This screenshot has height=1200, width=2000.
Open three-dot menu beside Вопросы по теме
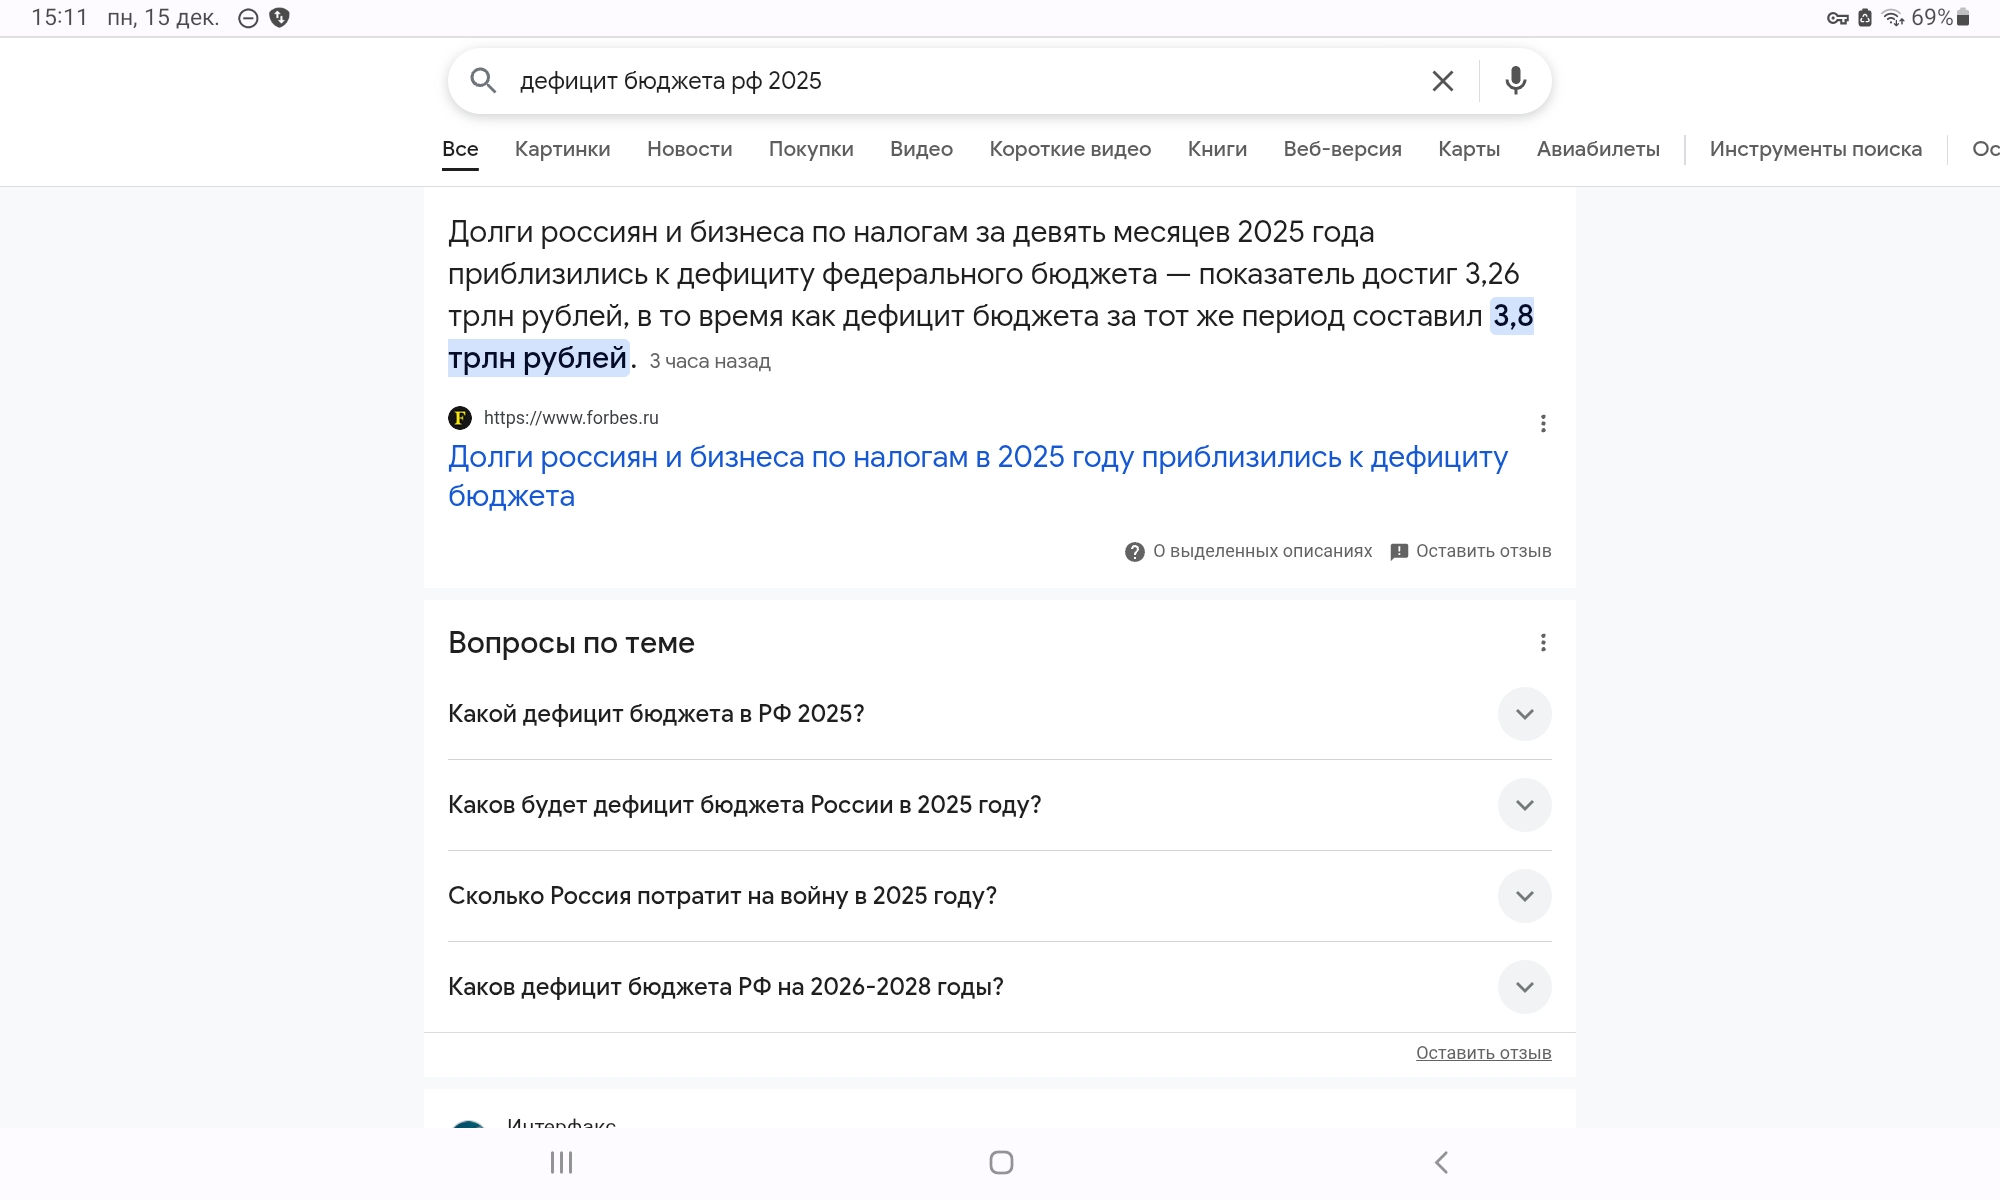[x=1543, y=643]
